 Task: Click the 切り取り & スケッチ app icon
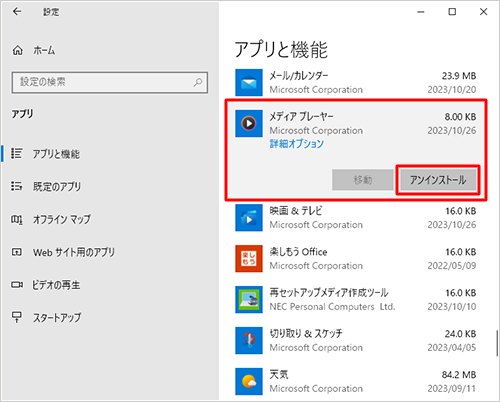(x=249, y=340)
